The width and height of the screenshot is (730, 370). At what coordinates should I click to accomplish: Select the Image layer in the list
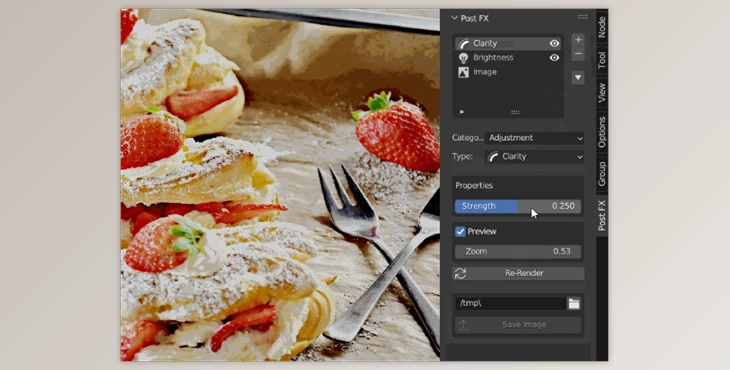pos(508,72)
